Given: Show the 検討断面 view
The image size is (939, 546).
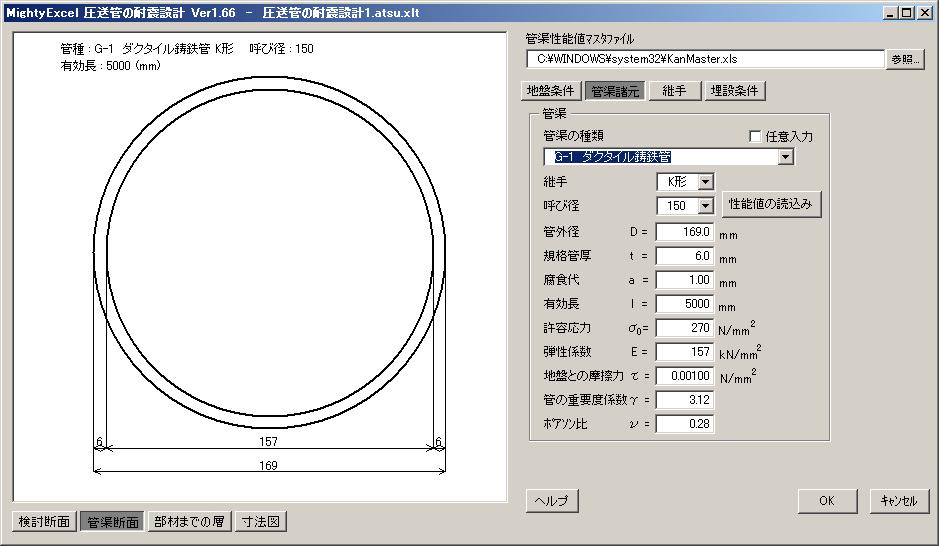Looking at the screenshot, I should (x=44, y=521).
